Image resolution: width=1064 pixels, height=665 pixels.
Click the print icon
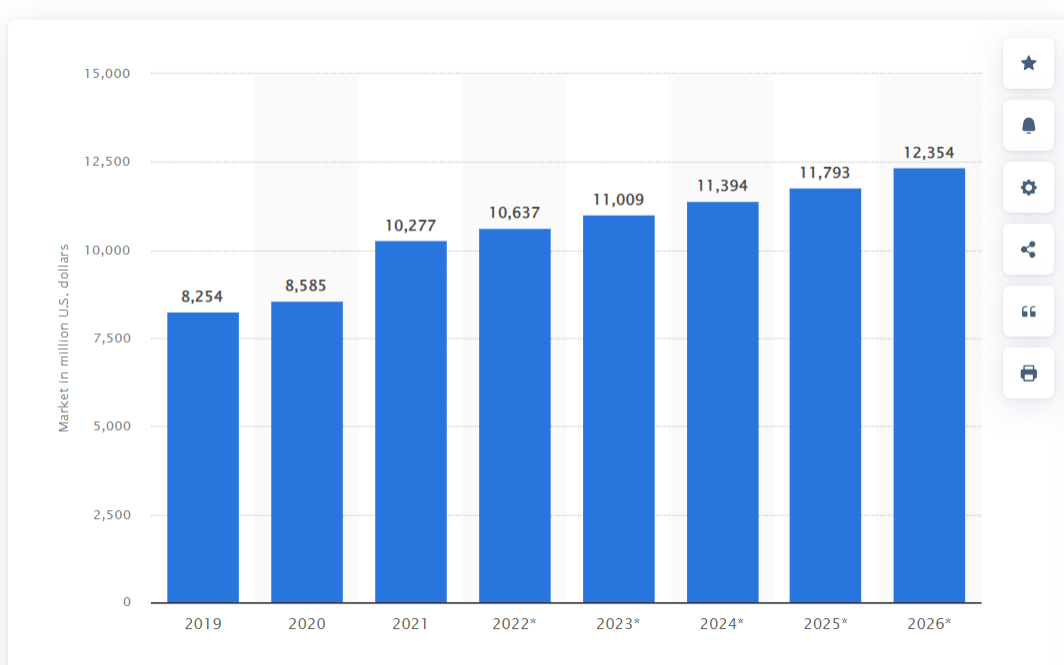point(1028,373)
